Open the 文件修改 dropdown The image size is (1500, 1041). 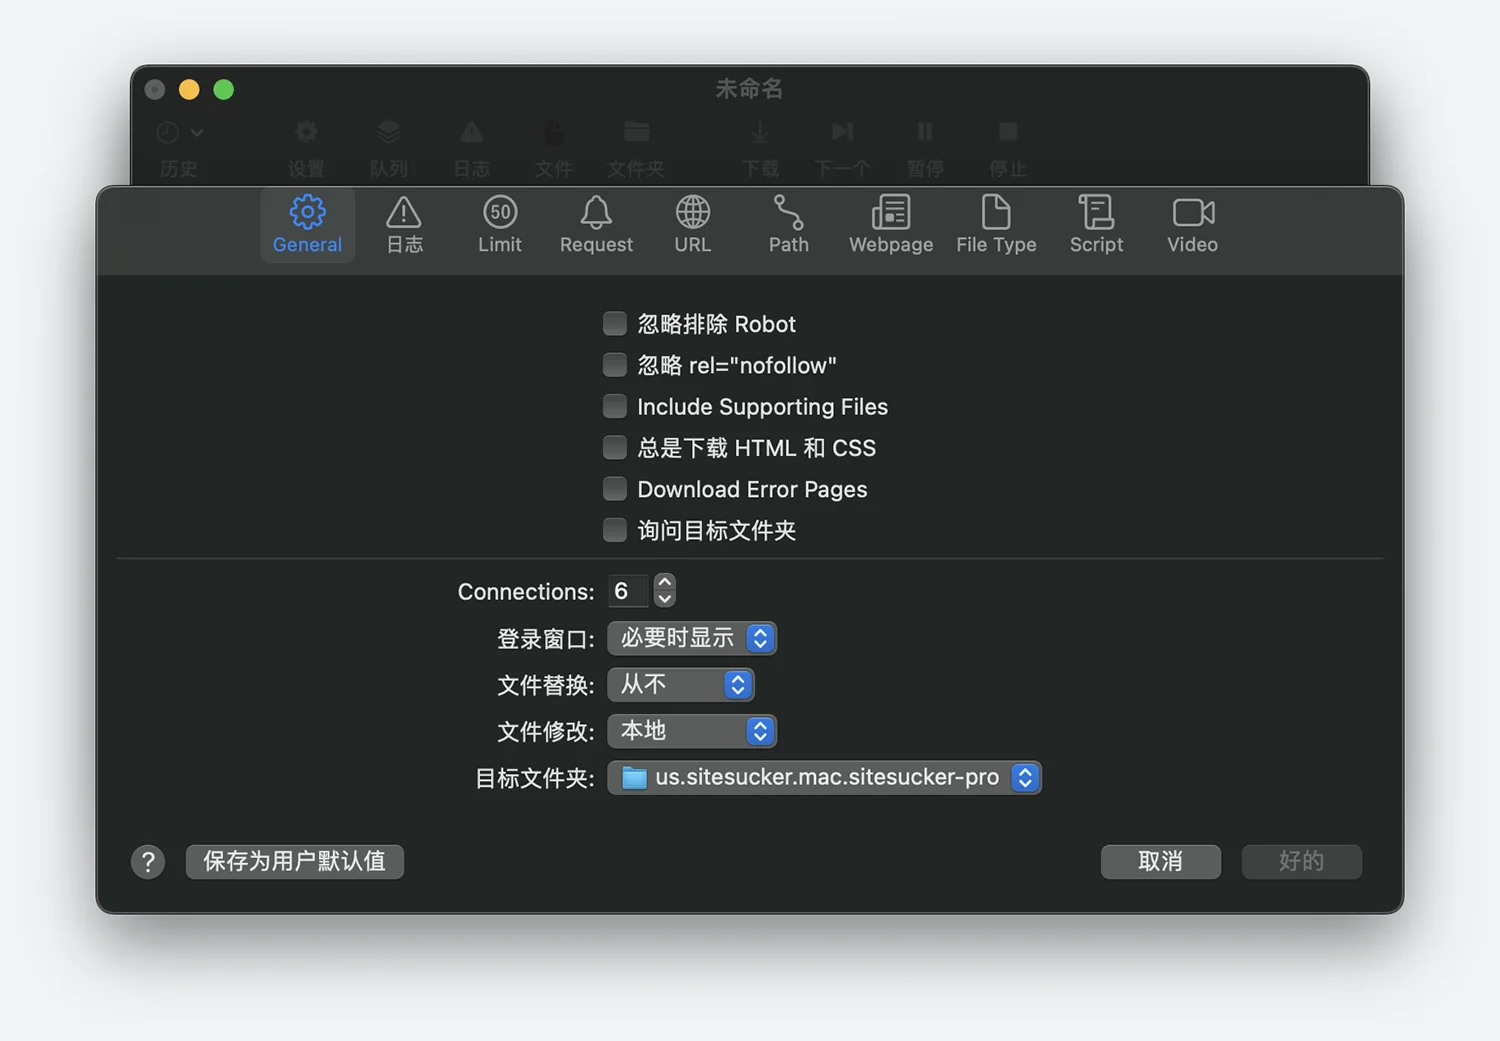click(692, 731)
